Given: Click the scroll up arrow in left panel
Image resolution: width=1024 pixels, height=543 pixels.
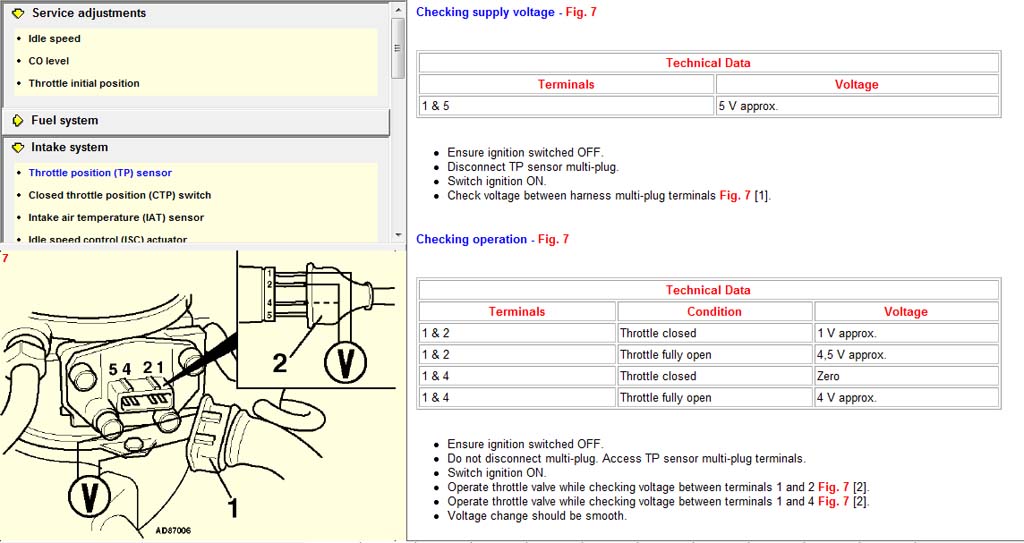Looking at the screenshot, I should click(398, 9).
